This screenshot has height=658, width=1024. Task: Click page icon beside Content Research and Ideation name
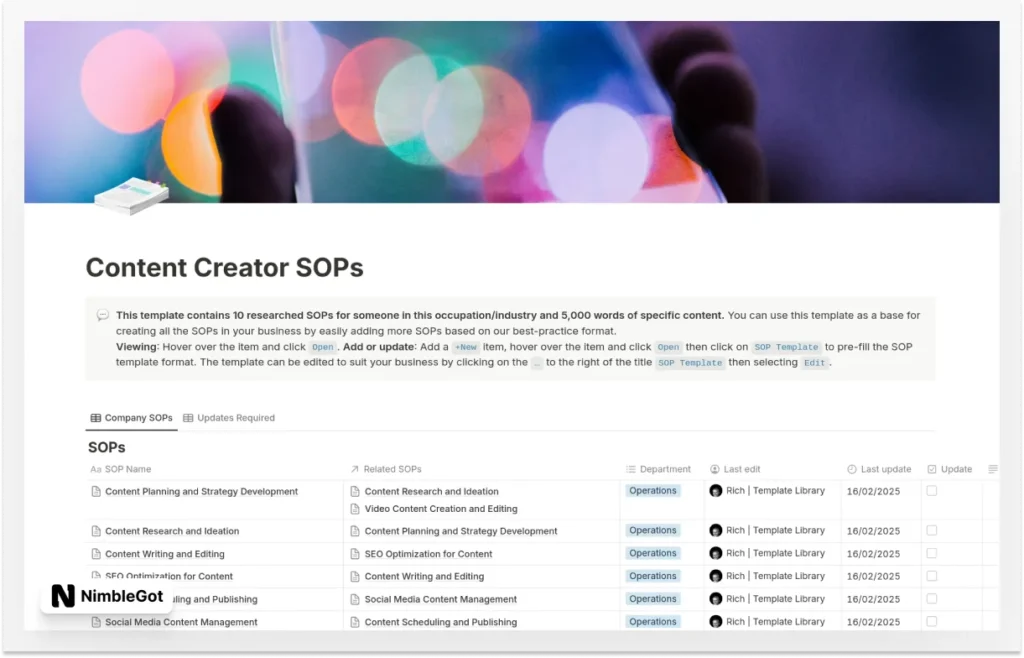pyautogui.click(x=96, y=531)
